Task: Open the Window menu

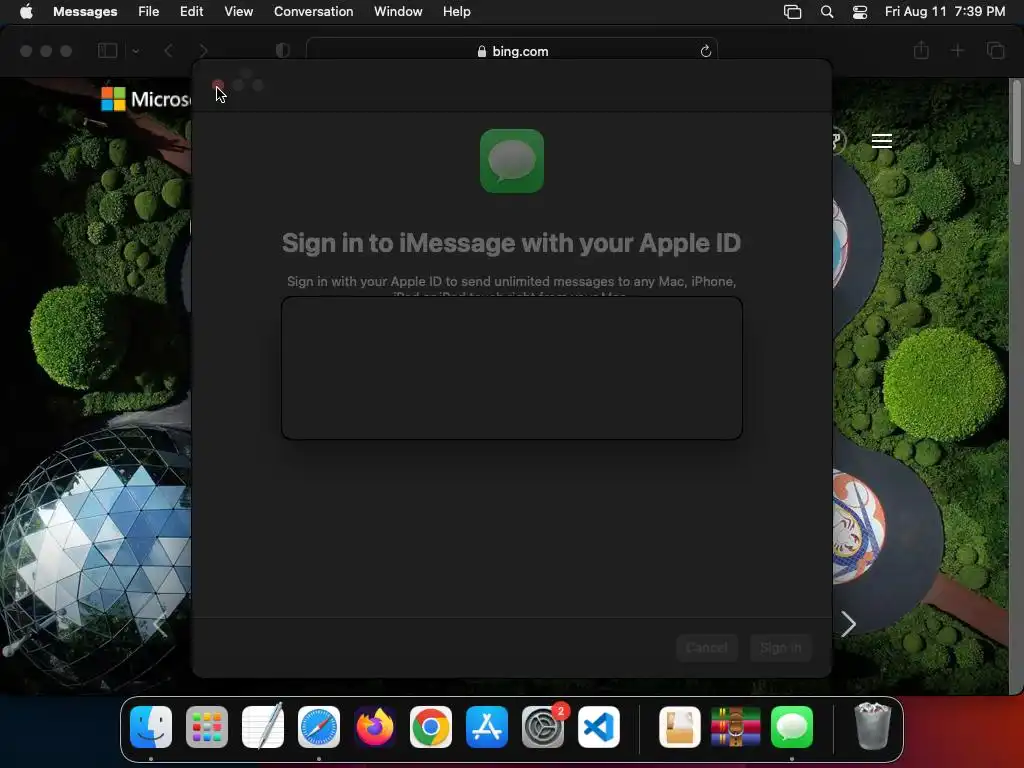Action: (x=398, y=12)
